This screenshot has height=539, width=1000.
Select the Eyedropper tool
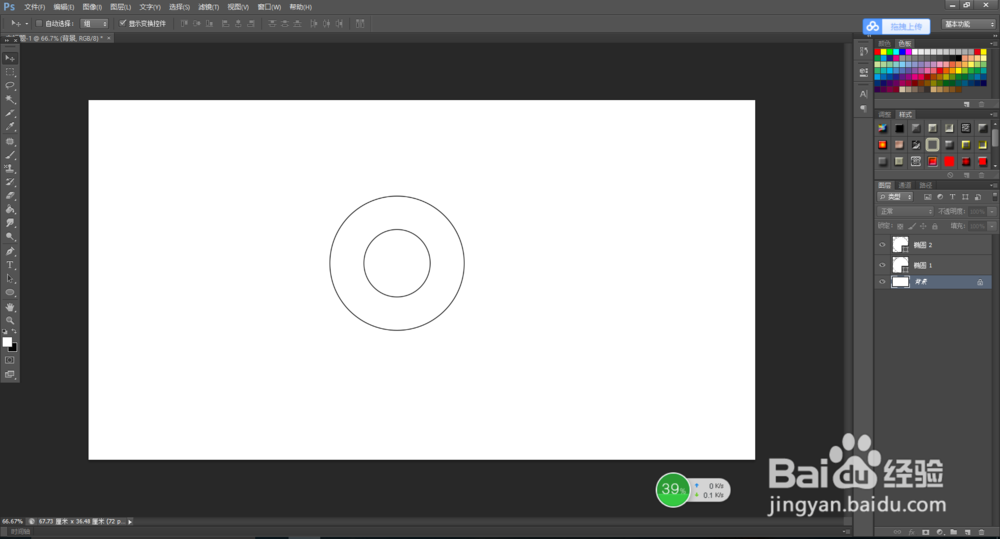(10, 127)
